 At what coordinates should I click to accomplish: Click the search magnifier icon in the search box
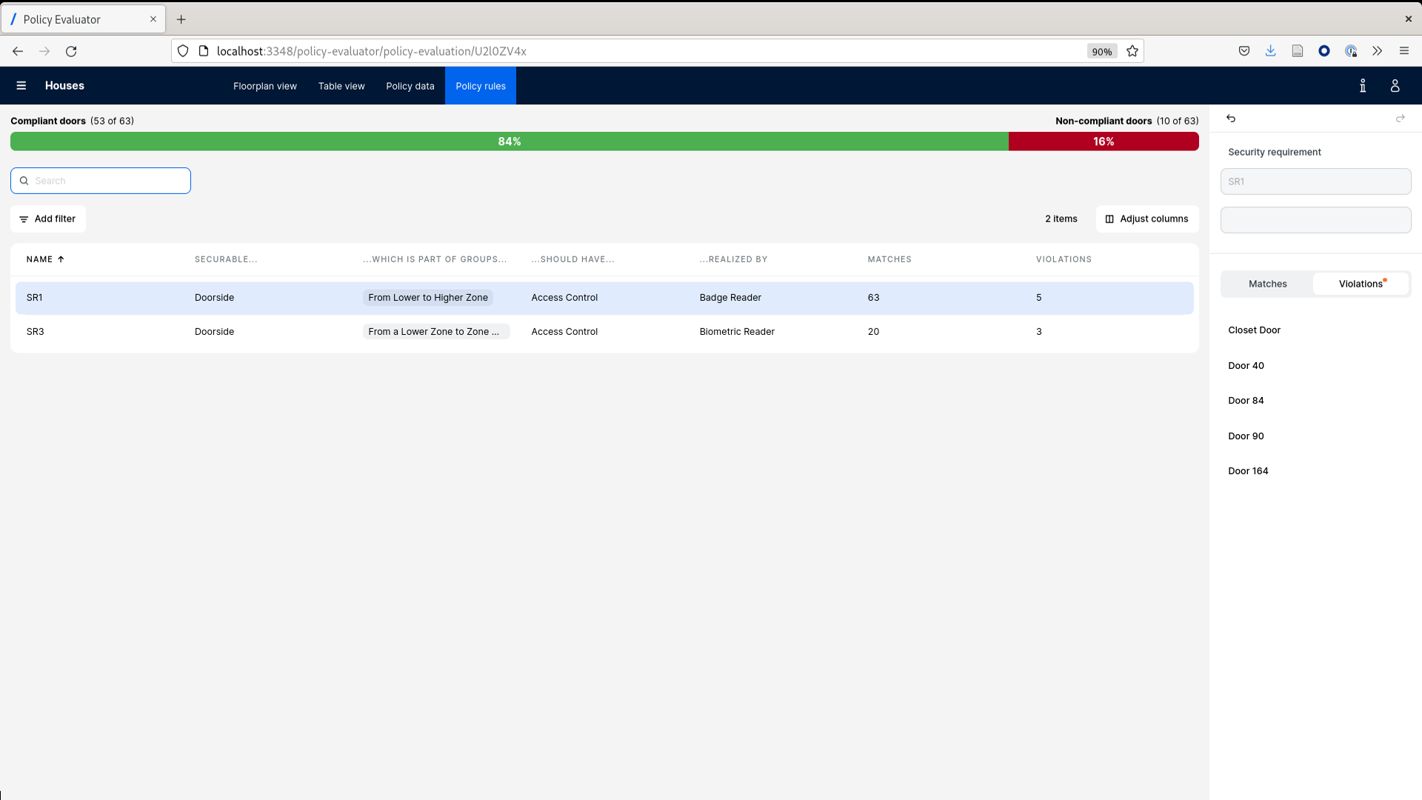click(x=24, y=180)
